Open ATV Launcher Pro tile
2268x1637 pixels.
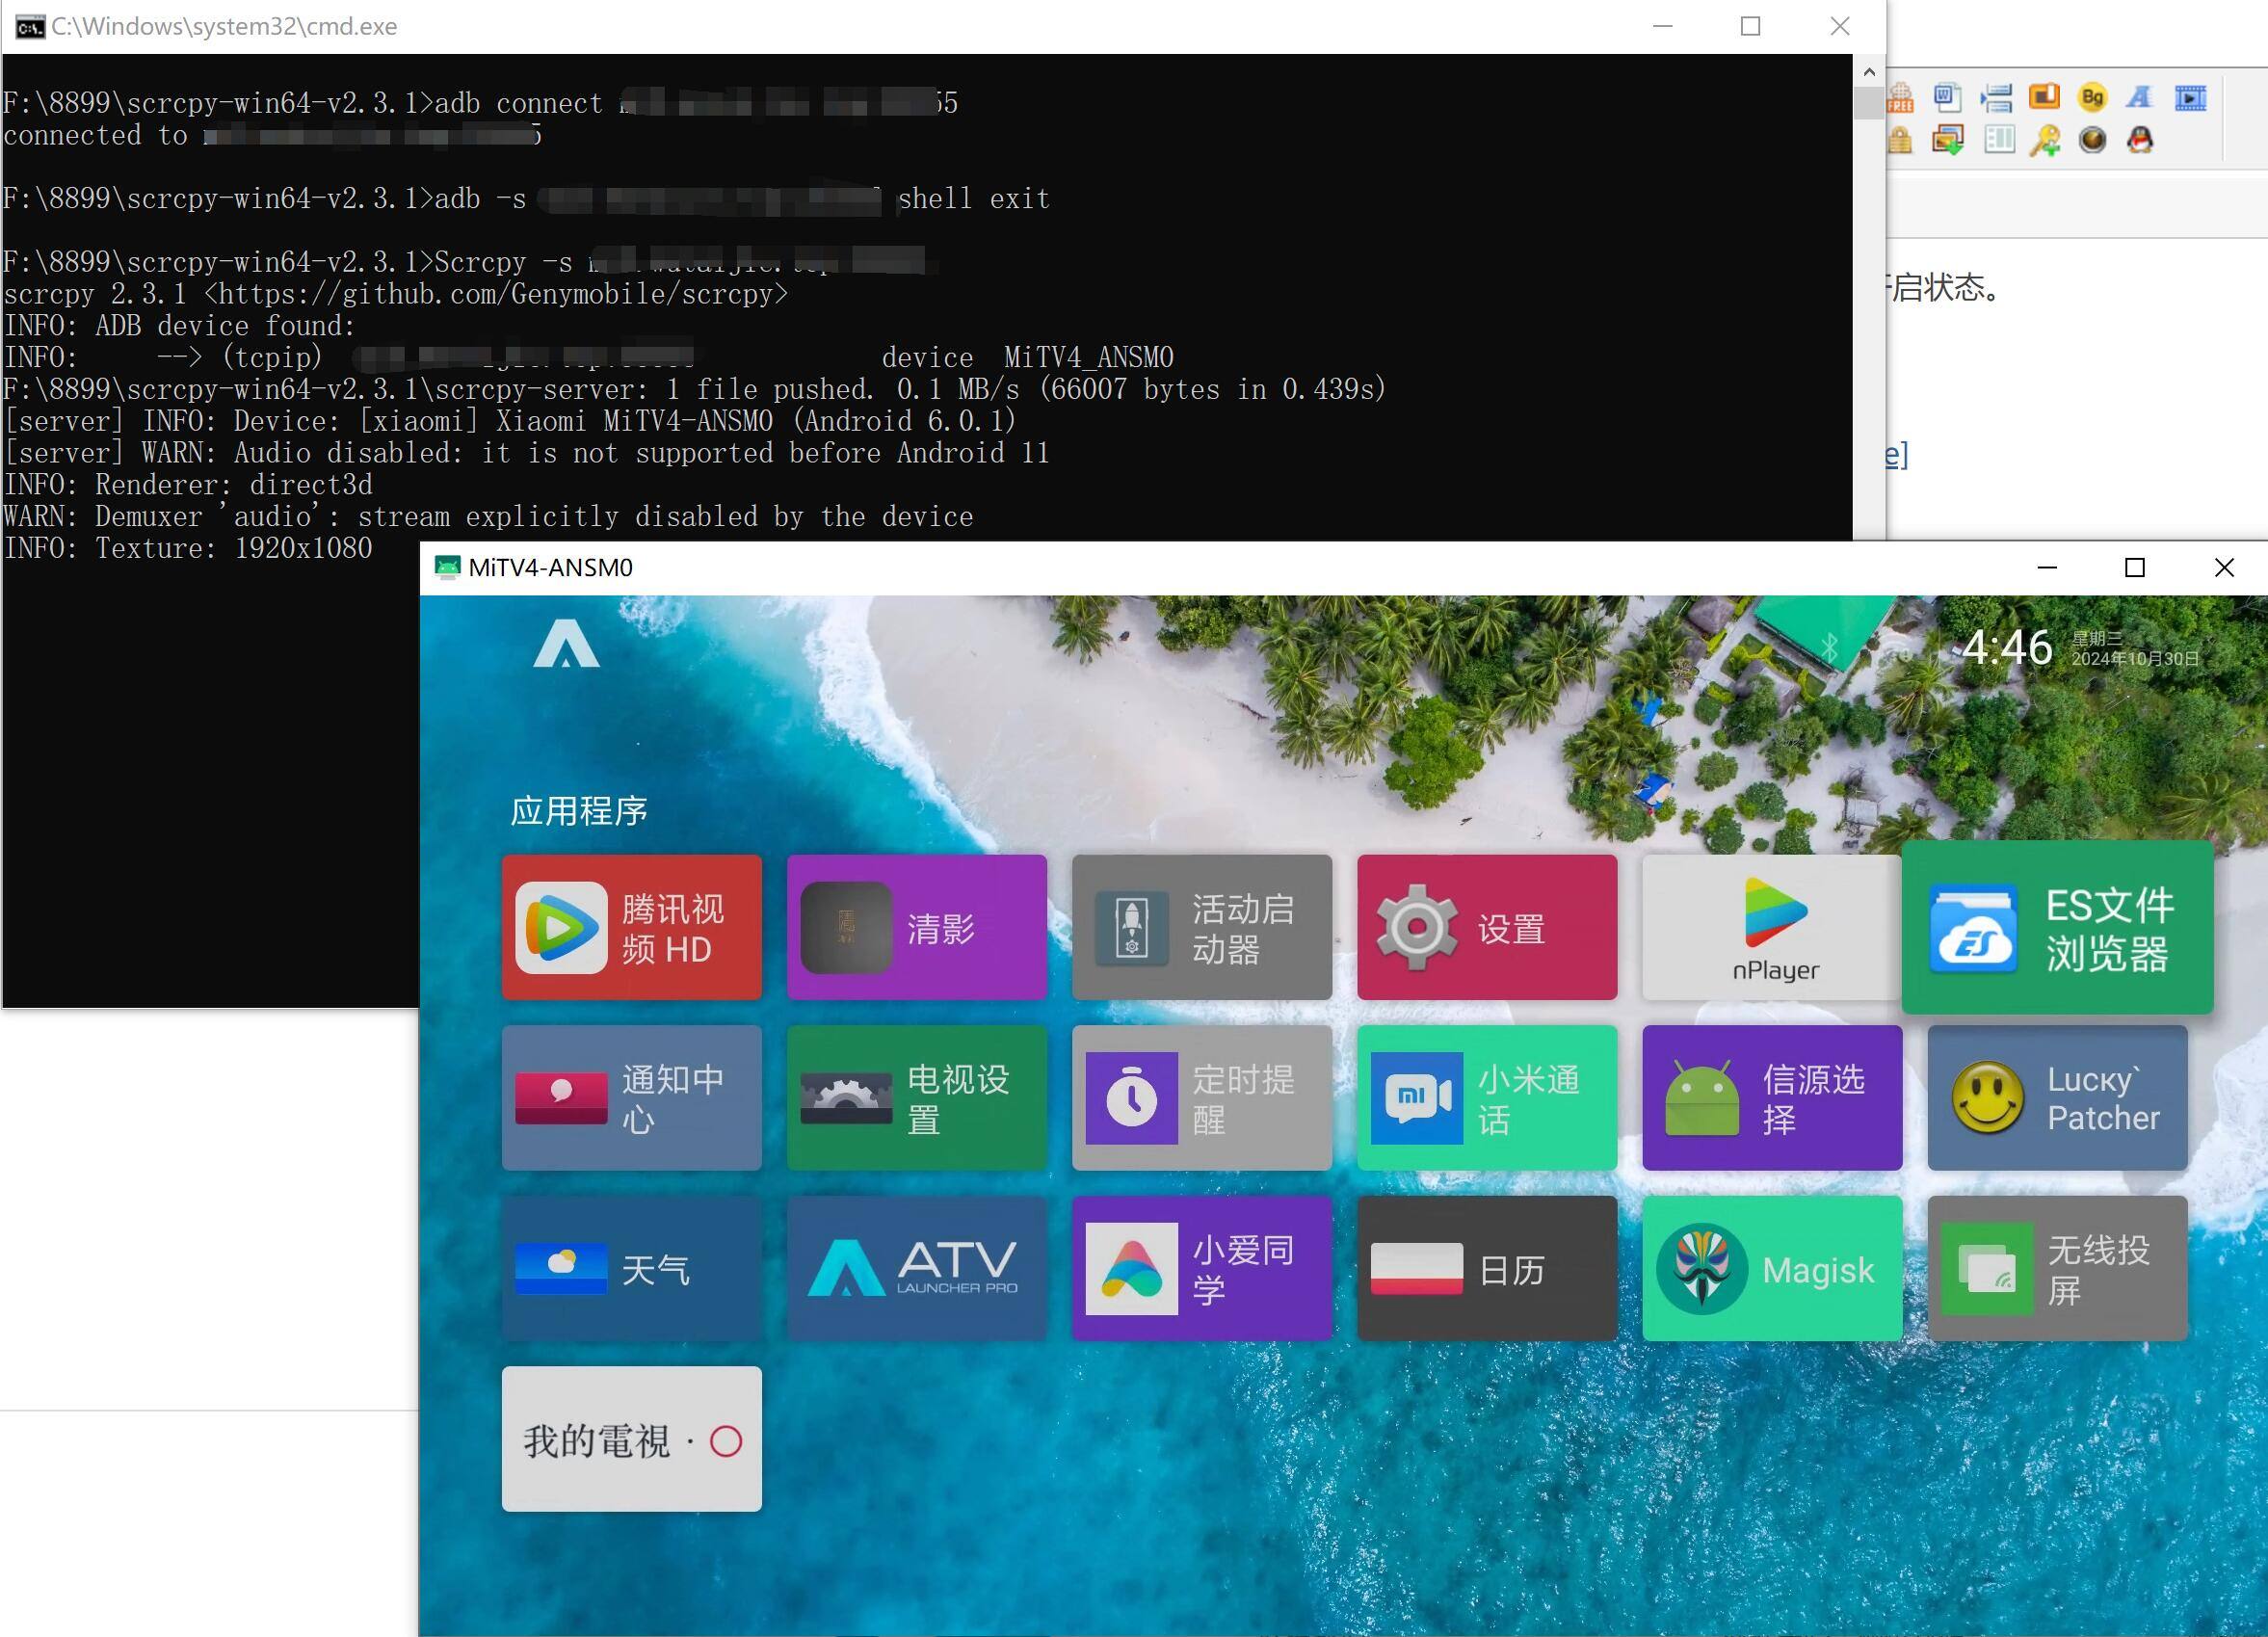click(x=916, y=1268)
